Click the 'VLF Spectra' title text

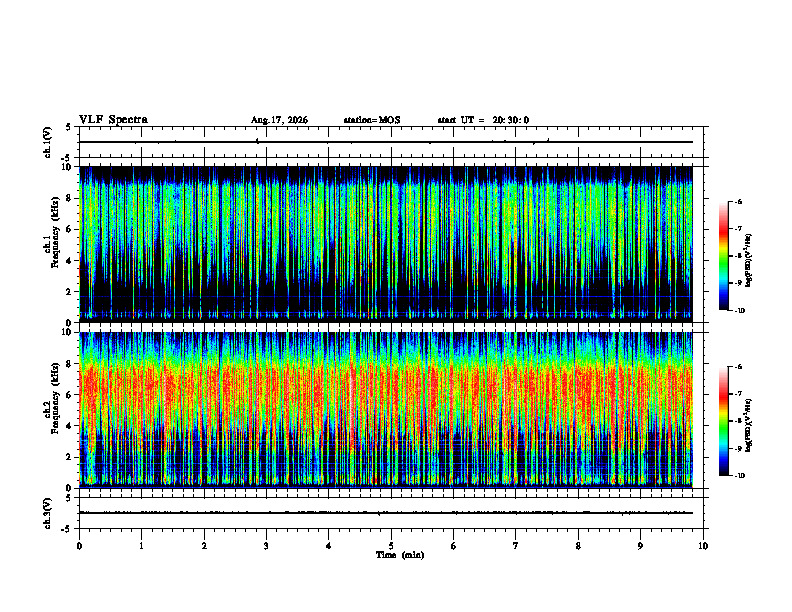[113, 120]
